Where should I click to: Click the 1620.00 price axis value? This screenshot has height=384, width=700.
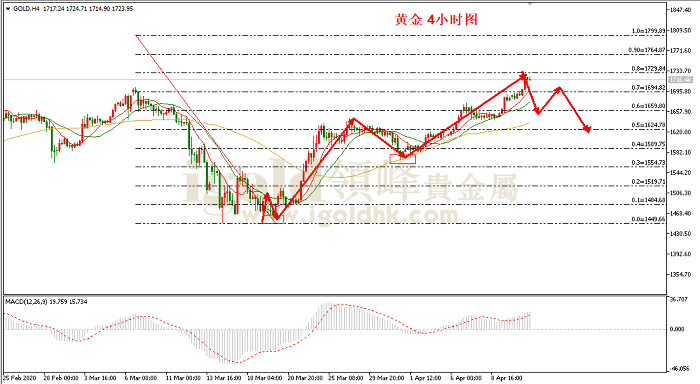click(681, 132)
